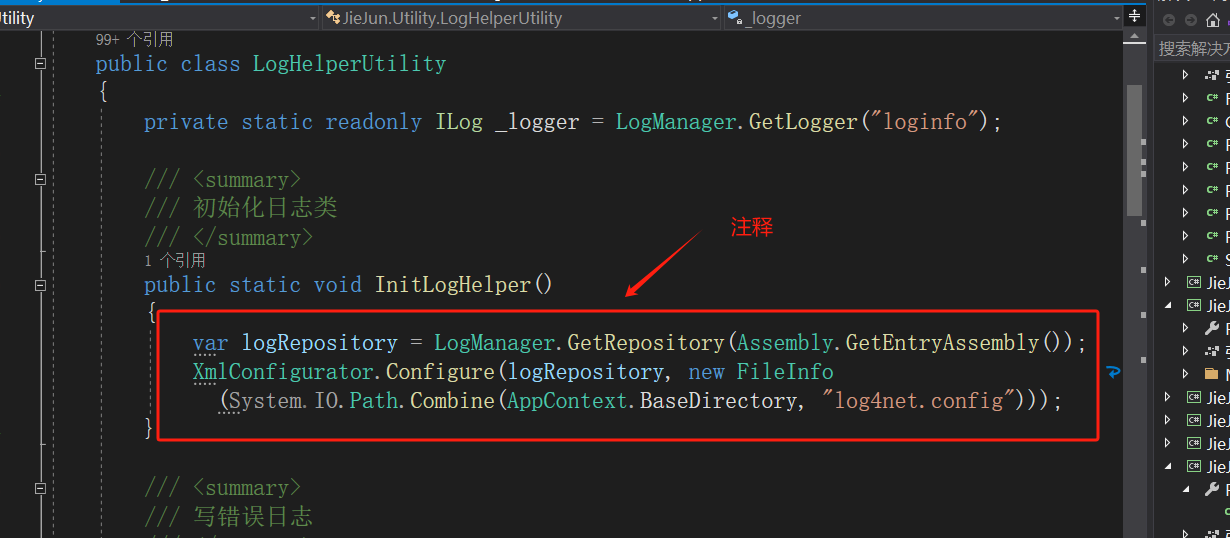Click the Back arrow in Solution Explorer toolbar
Image resolution: width=1230 pixels, height=538 pixels.
pos(1168,19)
